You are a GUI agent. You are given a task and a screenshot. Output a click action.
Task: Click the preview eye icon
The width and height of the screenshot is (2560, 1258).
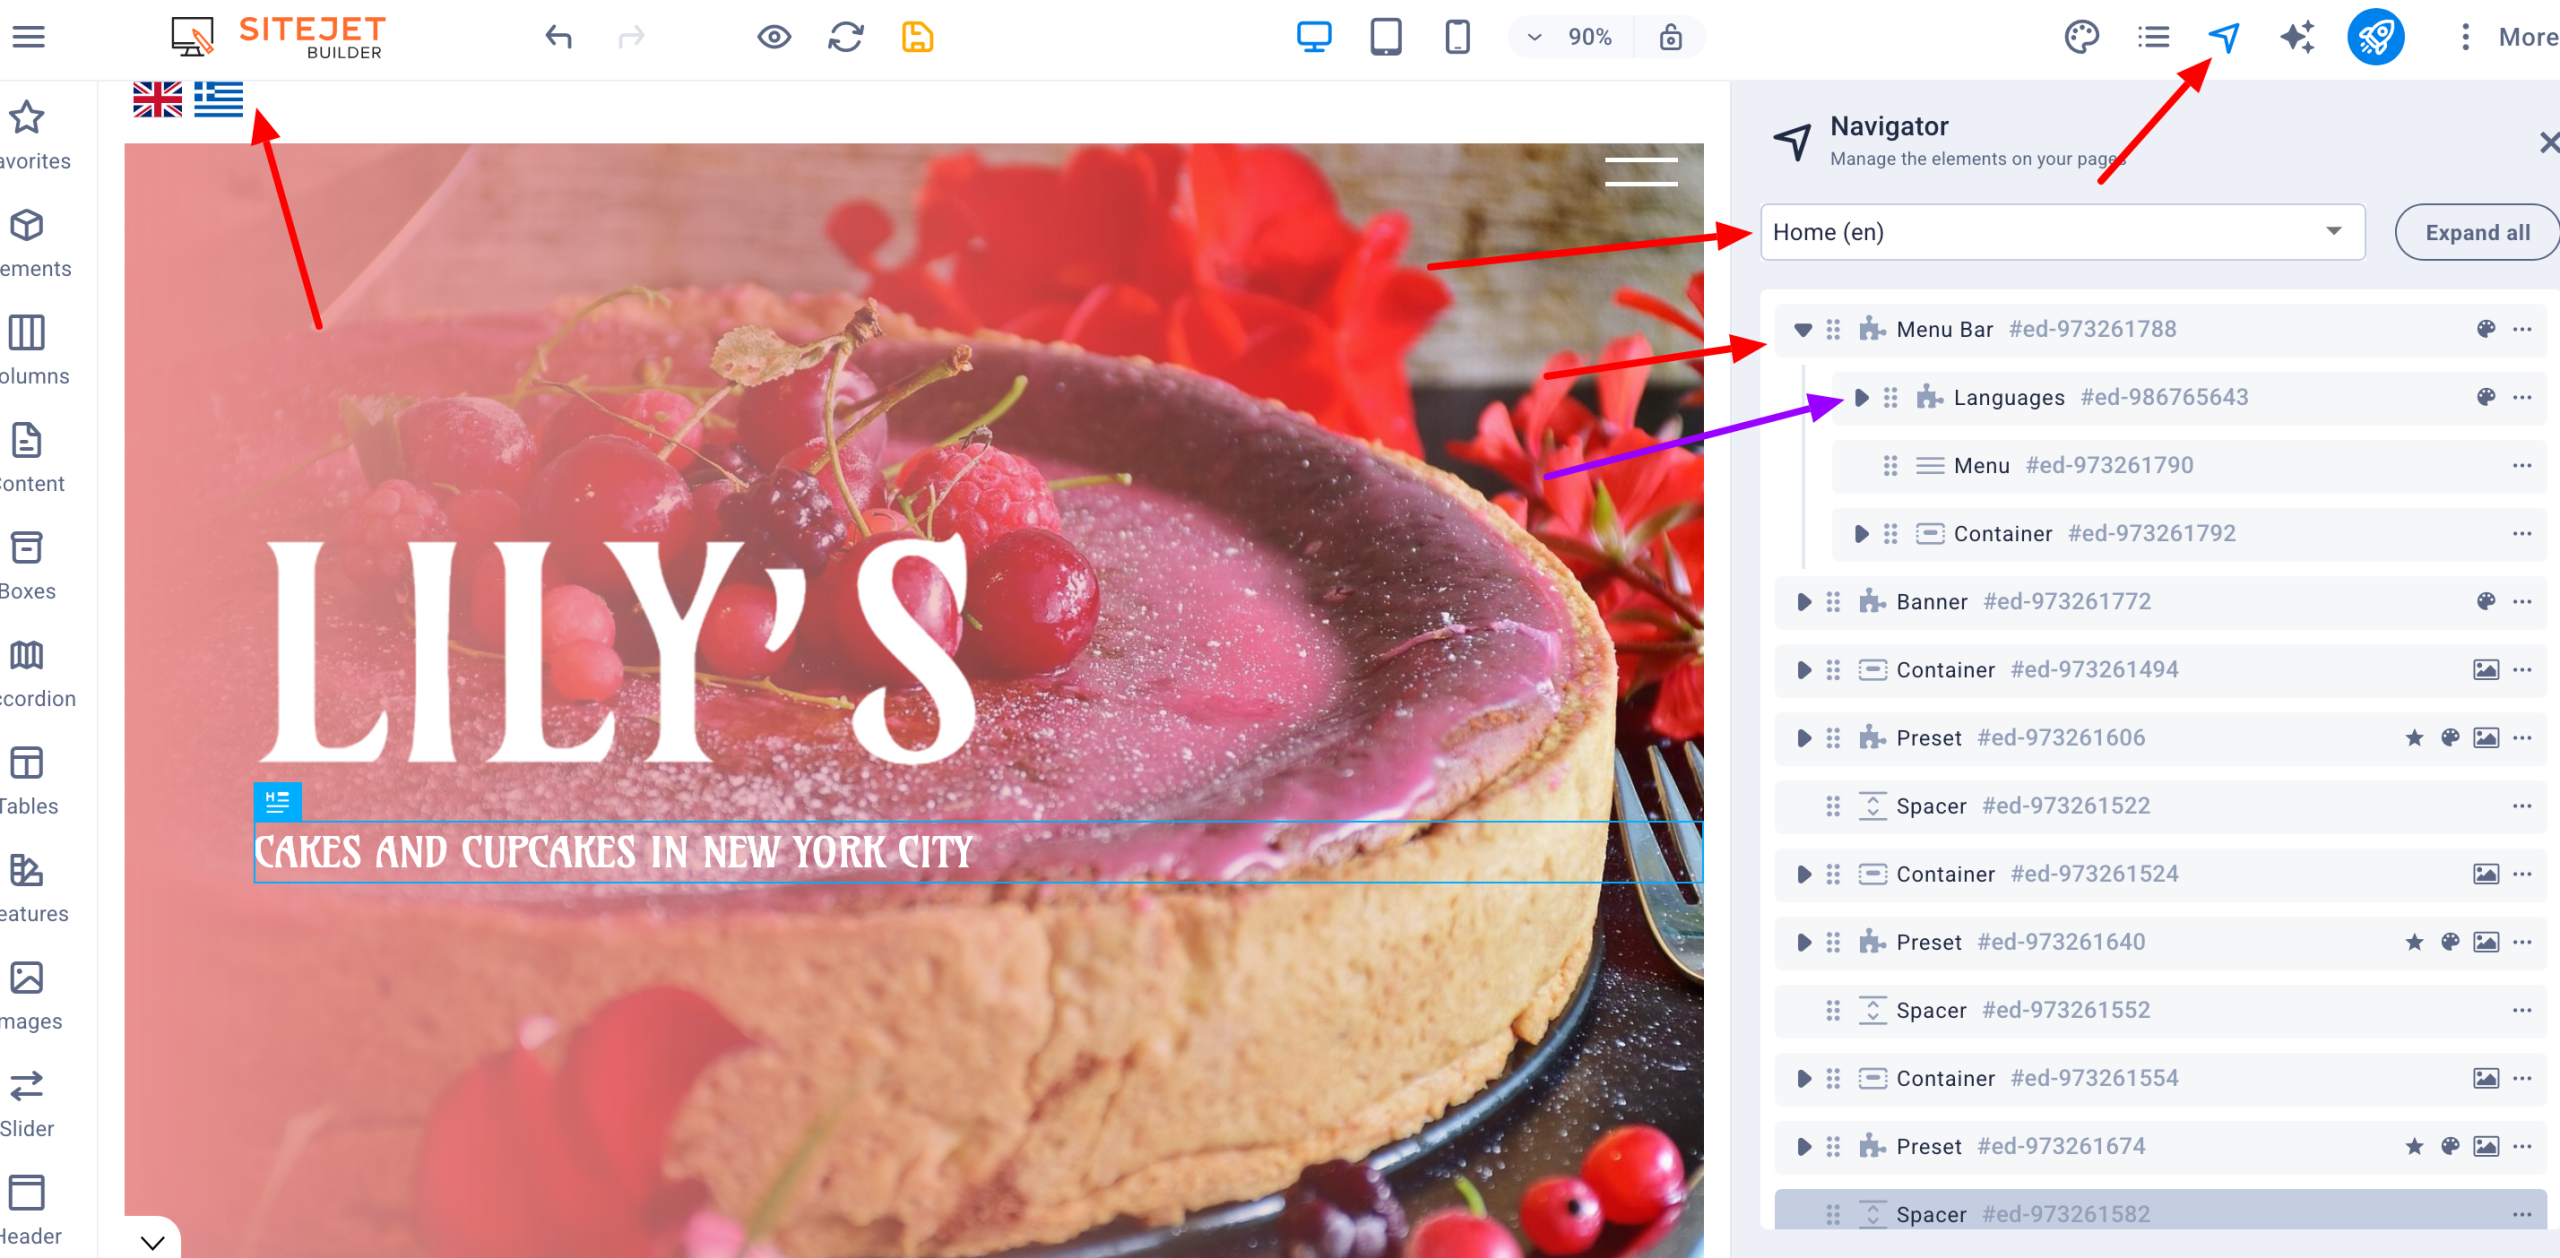(x=774, y=38)
